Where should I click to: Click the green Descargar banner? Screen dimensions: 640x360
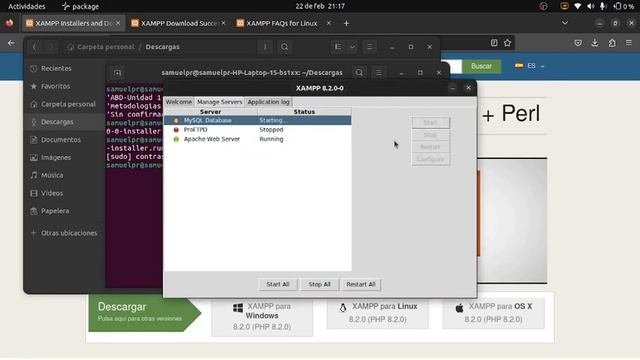[x=145, y=312]
